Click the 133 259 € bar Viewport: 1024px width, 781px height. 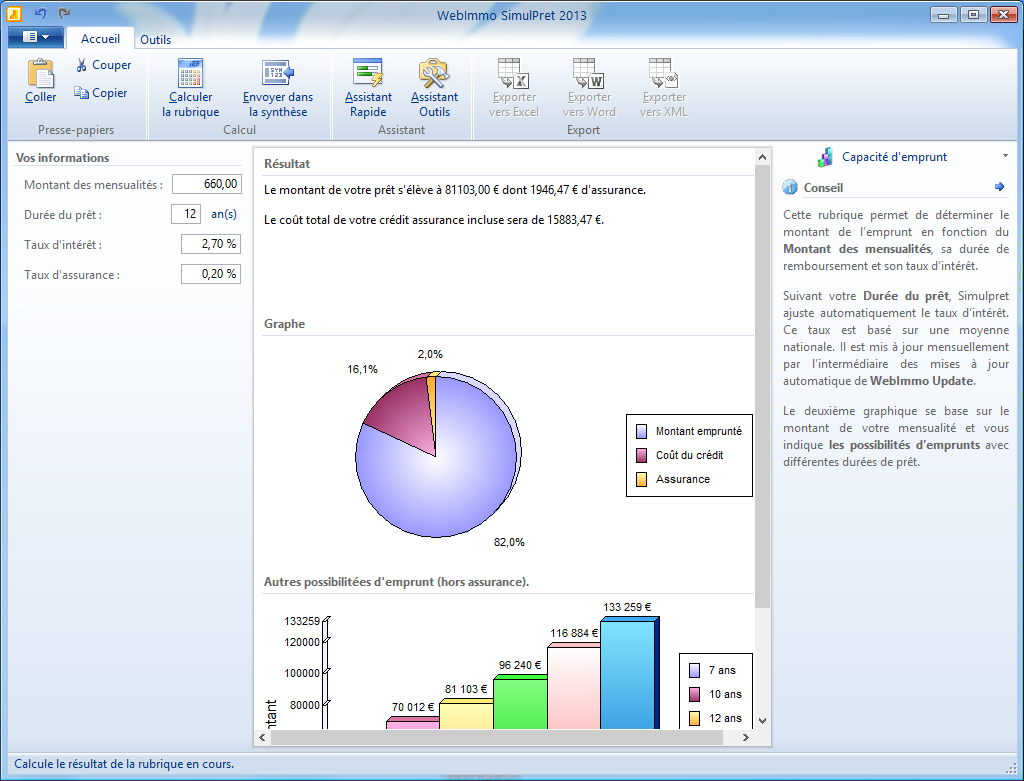[630, 673]
